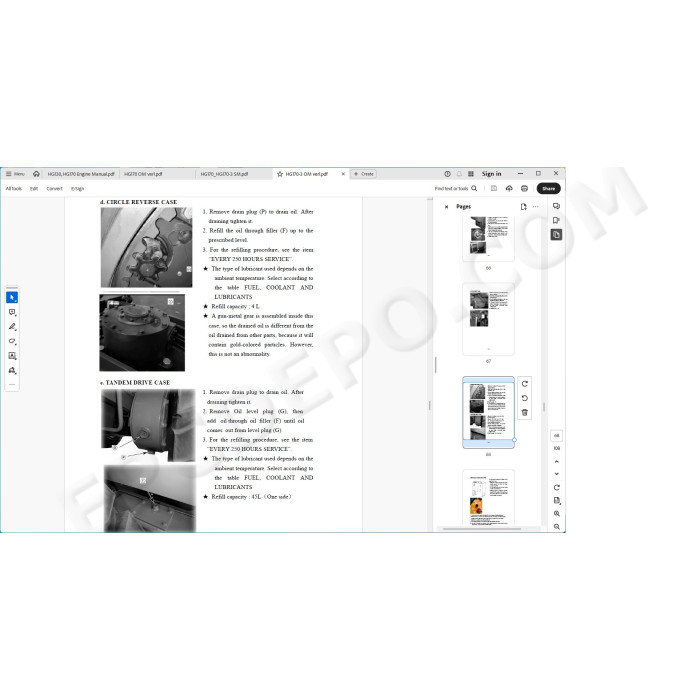Rotate the view in right rail
700x700 pixels.
pos(556,488)
